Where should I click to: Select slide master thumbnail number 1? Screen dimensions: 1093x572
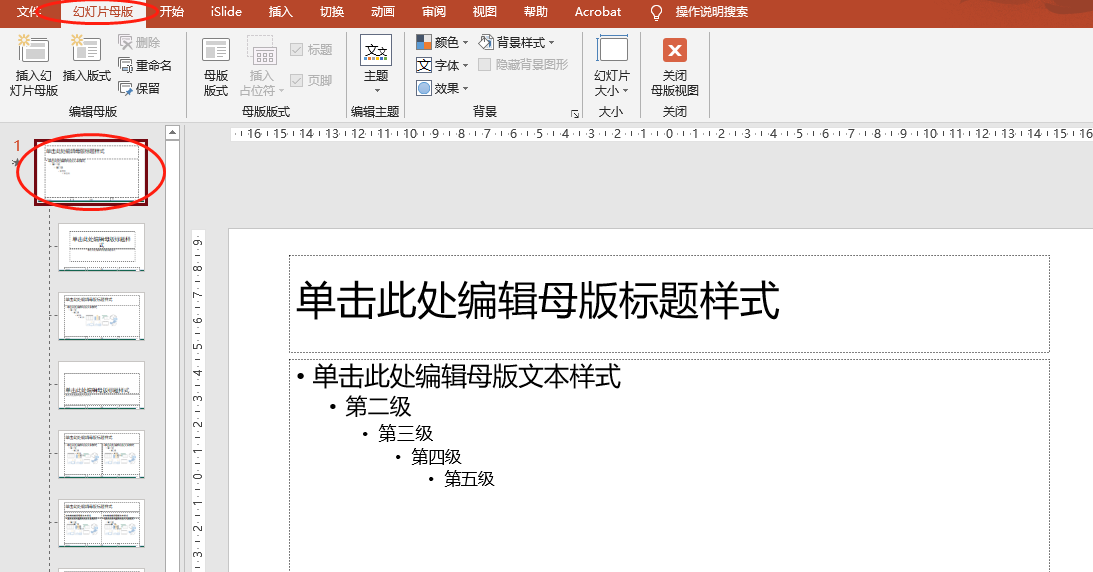coord(91,172)
